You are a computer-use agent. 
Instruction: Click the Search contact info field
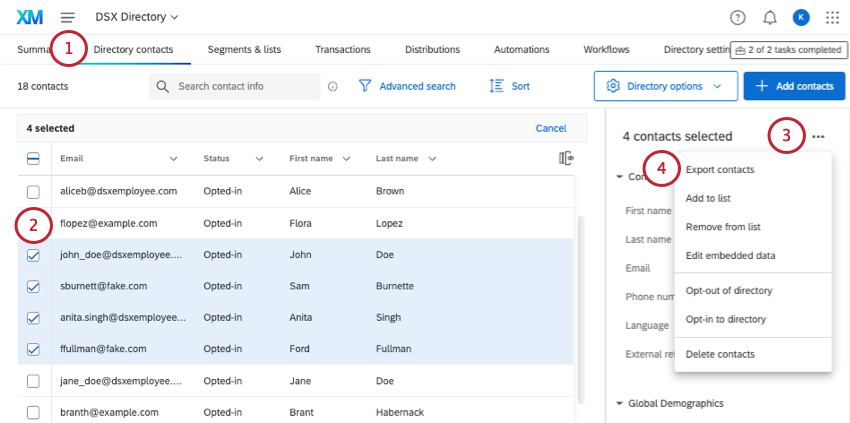pos(244,86)
